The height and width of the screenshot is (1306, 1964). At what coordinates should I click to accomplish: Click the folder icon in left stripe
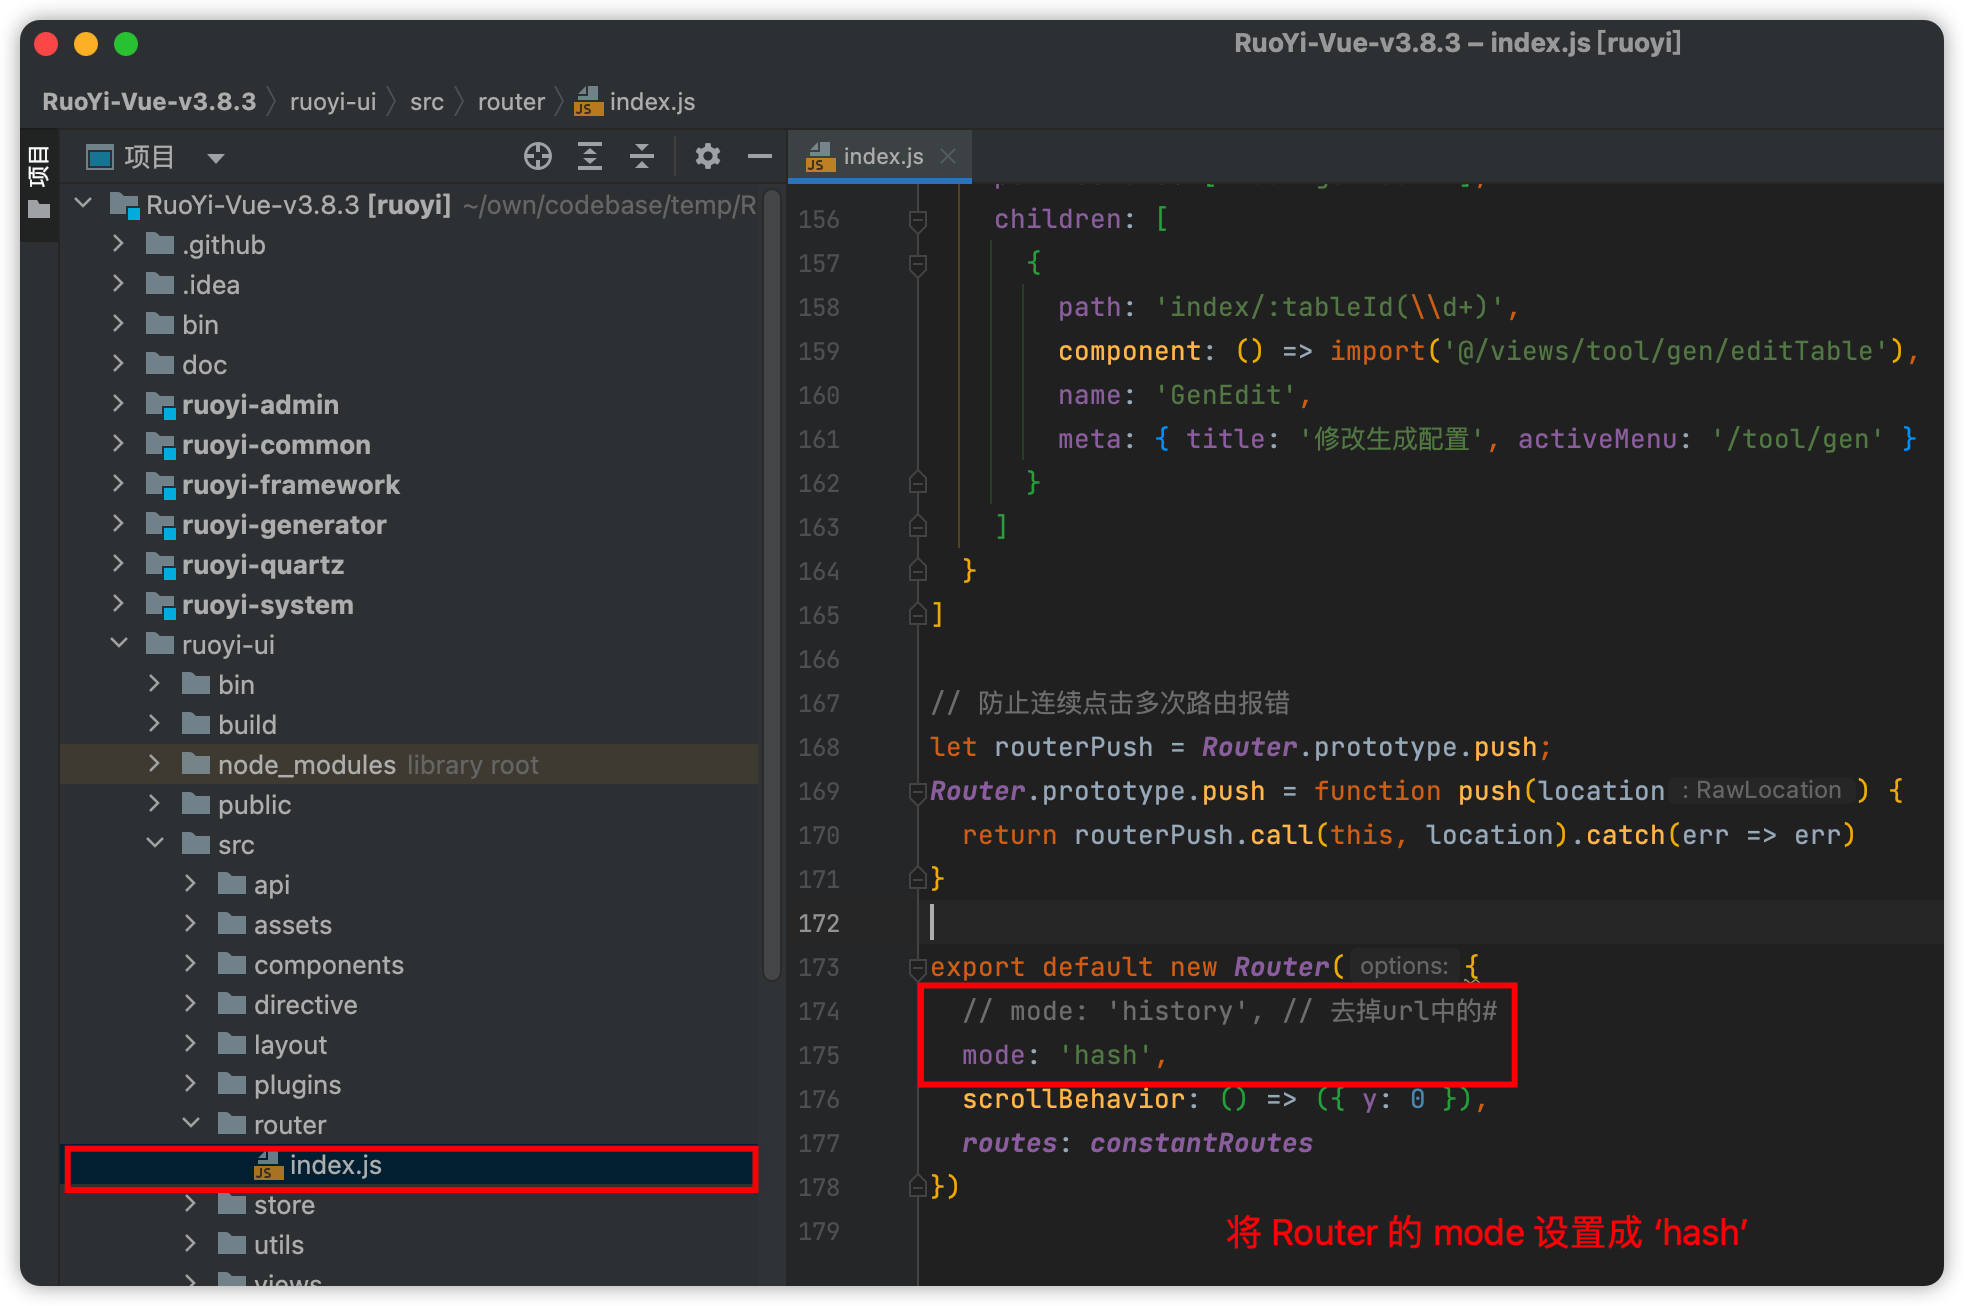point(39,210)
